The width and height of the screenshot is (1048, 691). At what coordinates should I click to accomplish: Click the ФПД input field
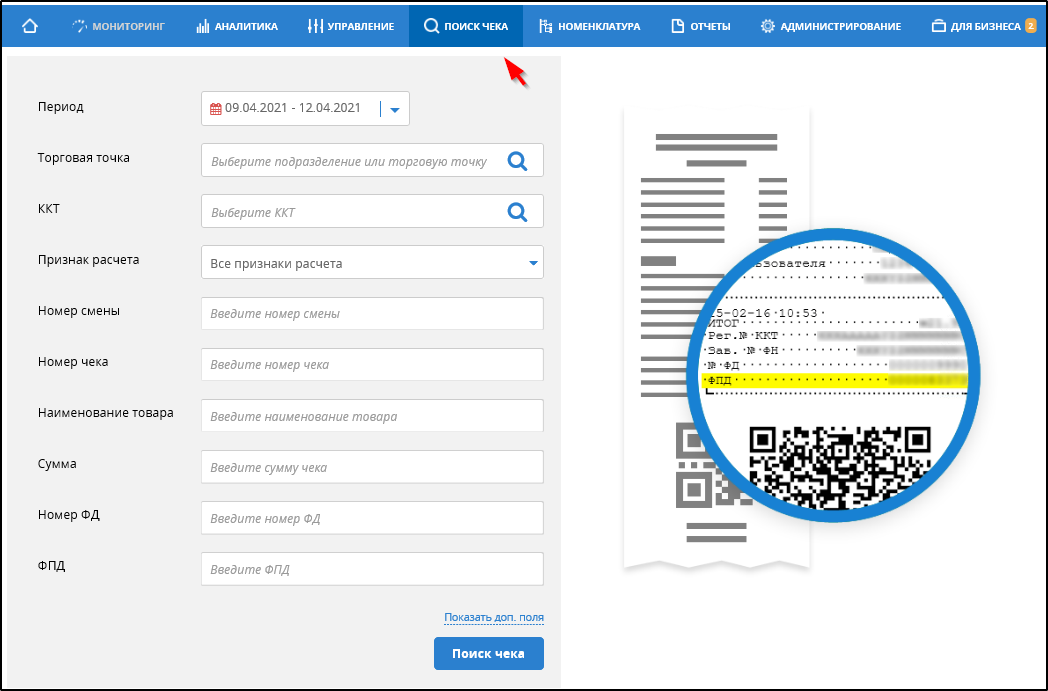coord(372,569)
